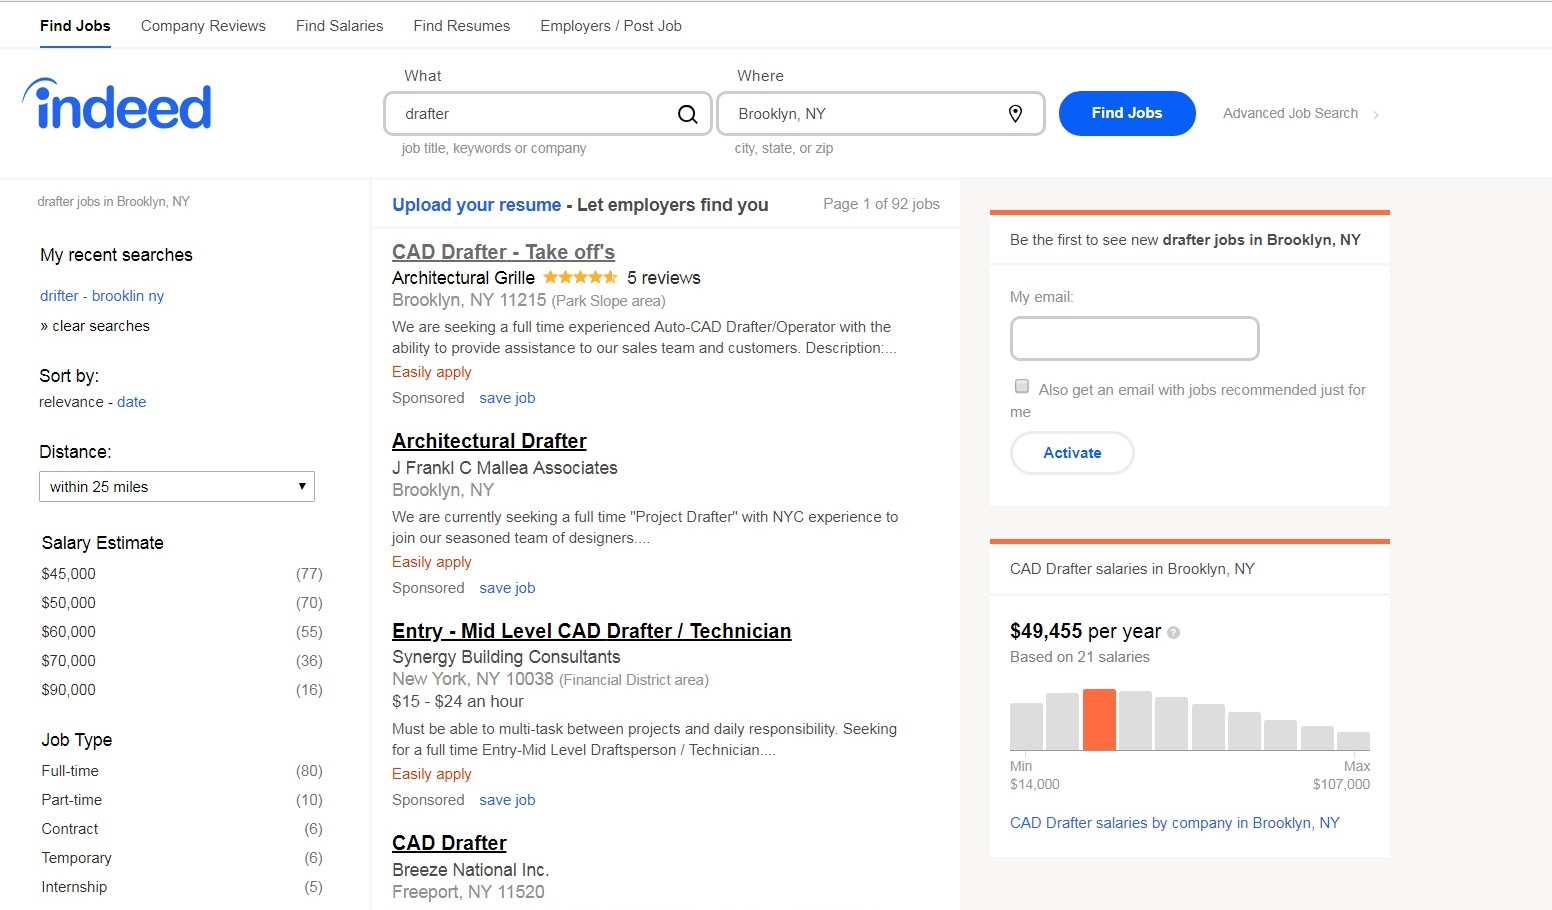Click the location pin icon in Where field

click(1015, 114)
